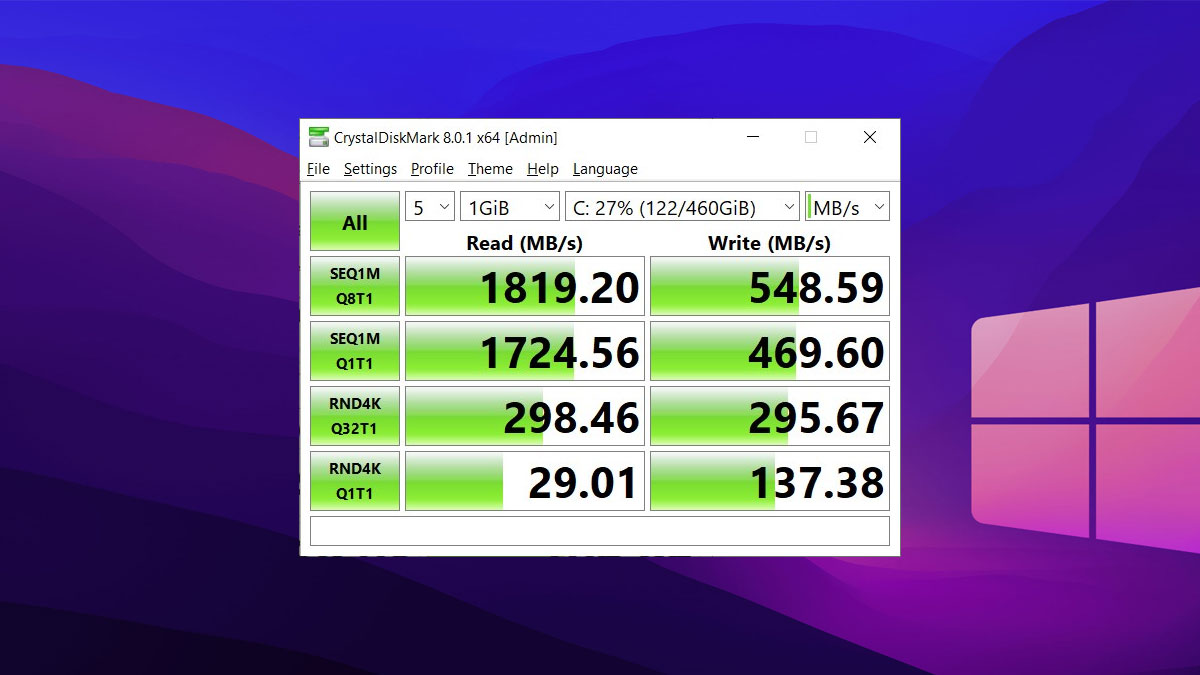Screen dimensions: 1200x675
Task: Change the MB/s unit dropdown
Action: point(847,207)
